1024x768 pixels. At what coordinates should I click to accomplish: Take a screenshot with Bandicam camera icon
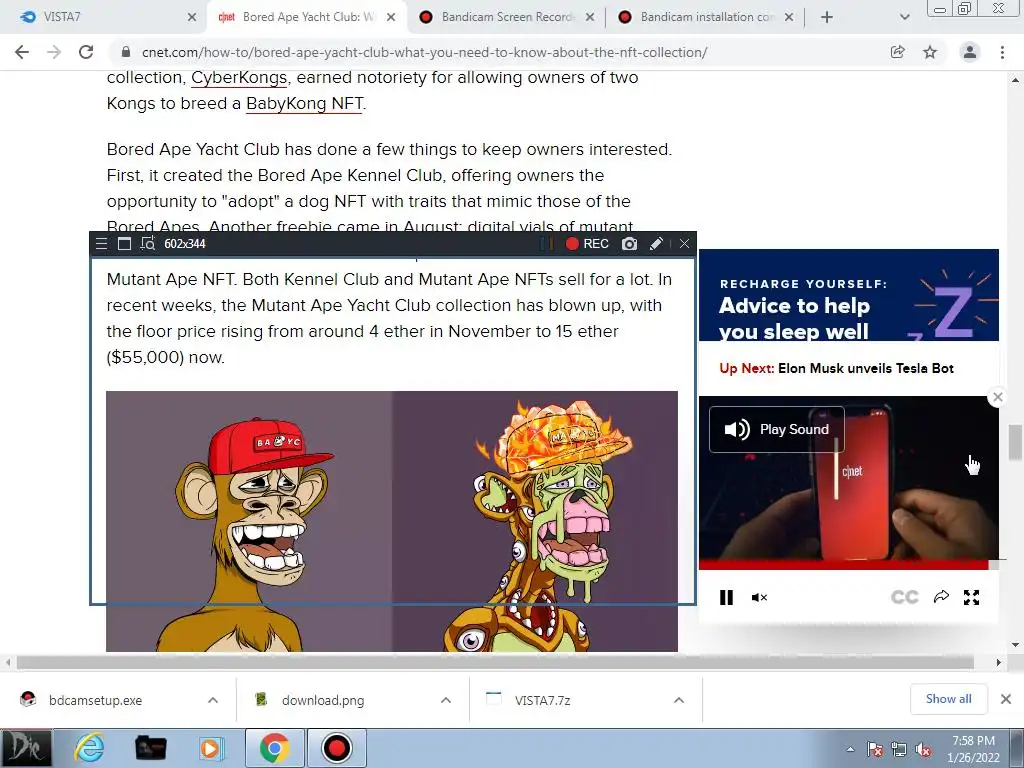coord(629,244)
